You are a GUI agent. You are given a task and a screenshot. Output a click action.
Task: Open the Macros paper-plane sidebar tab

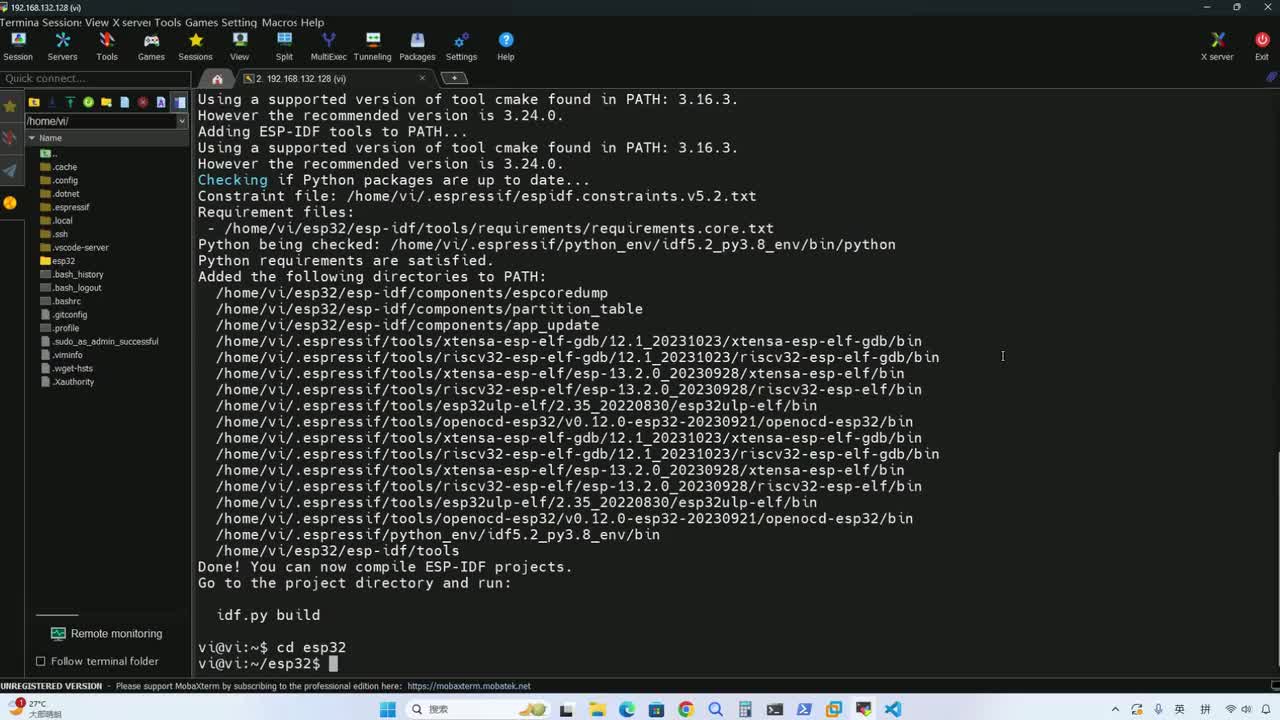(10, 170)
